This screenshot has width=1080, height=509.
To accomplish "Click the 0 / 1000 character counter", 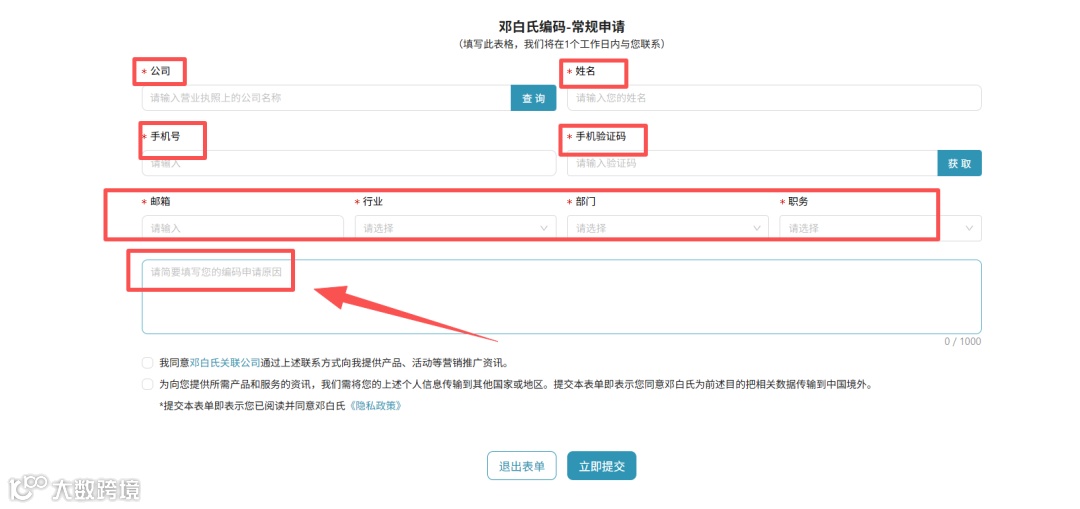I will 963,342.
